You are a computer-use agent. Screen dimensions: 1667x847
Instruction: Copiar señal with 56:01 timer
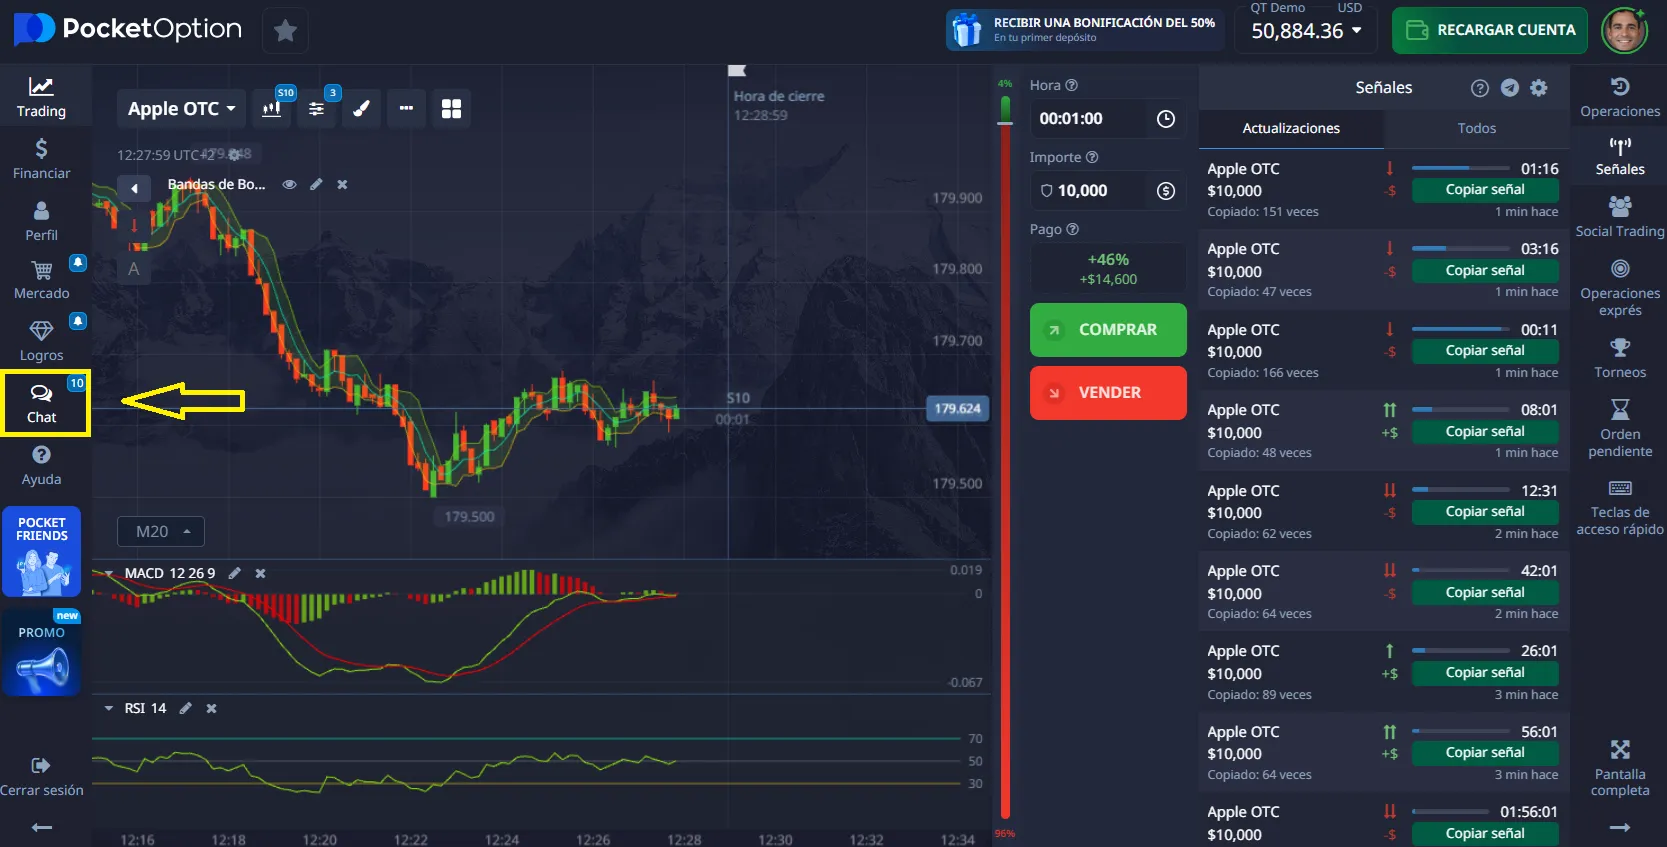tap(1485, 753)
